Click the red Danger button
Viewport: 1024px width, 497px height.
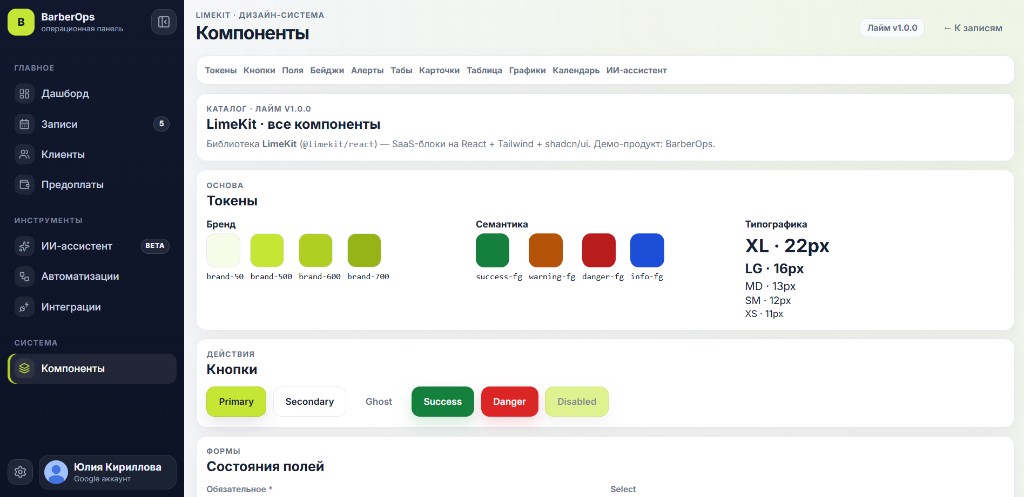pos(509,402)
